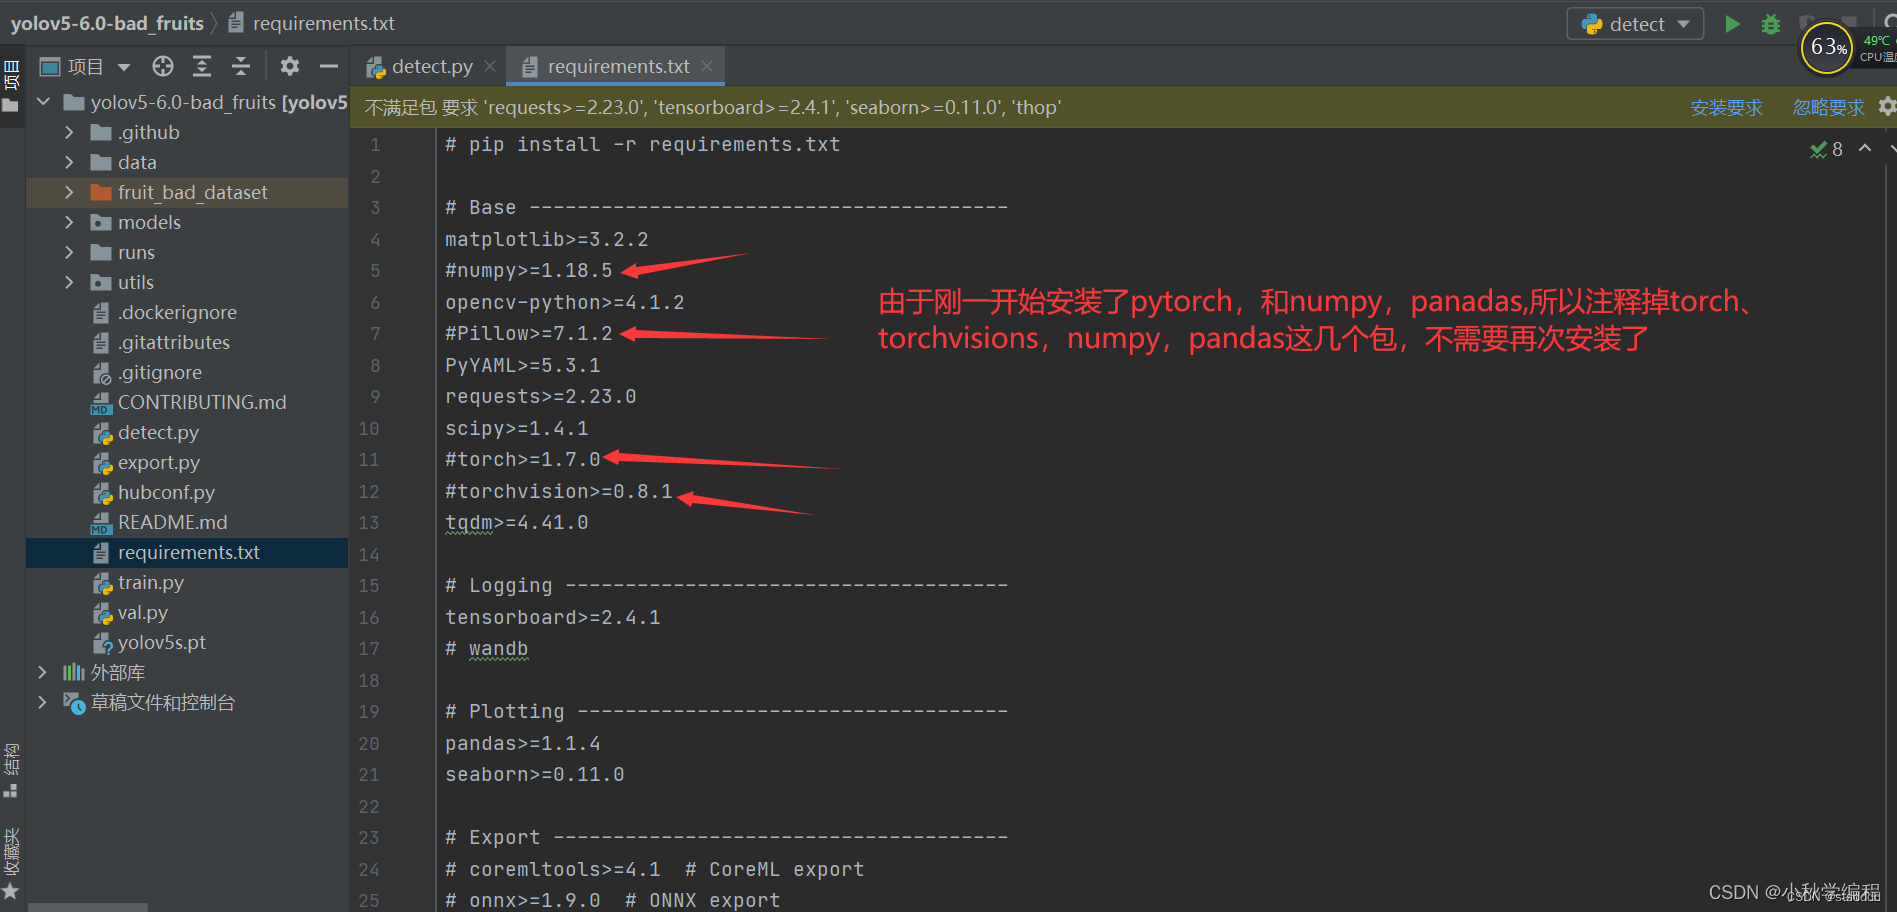The width and height of the screenshot is (1897, 912).
Task: Expand the models folder
Action: pyautogui.click(x=69, y=222)
